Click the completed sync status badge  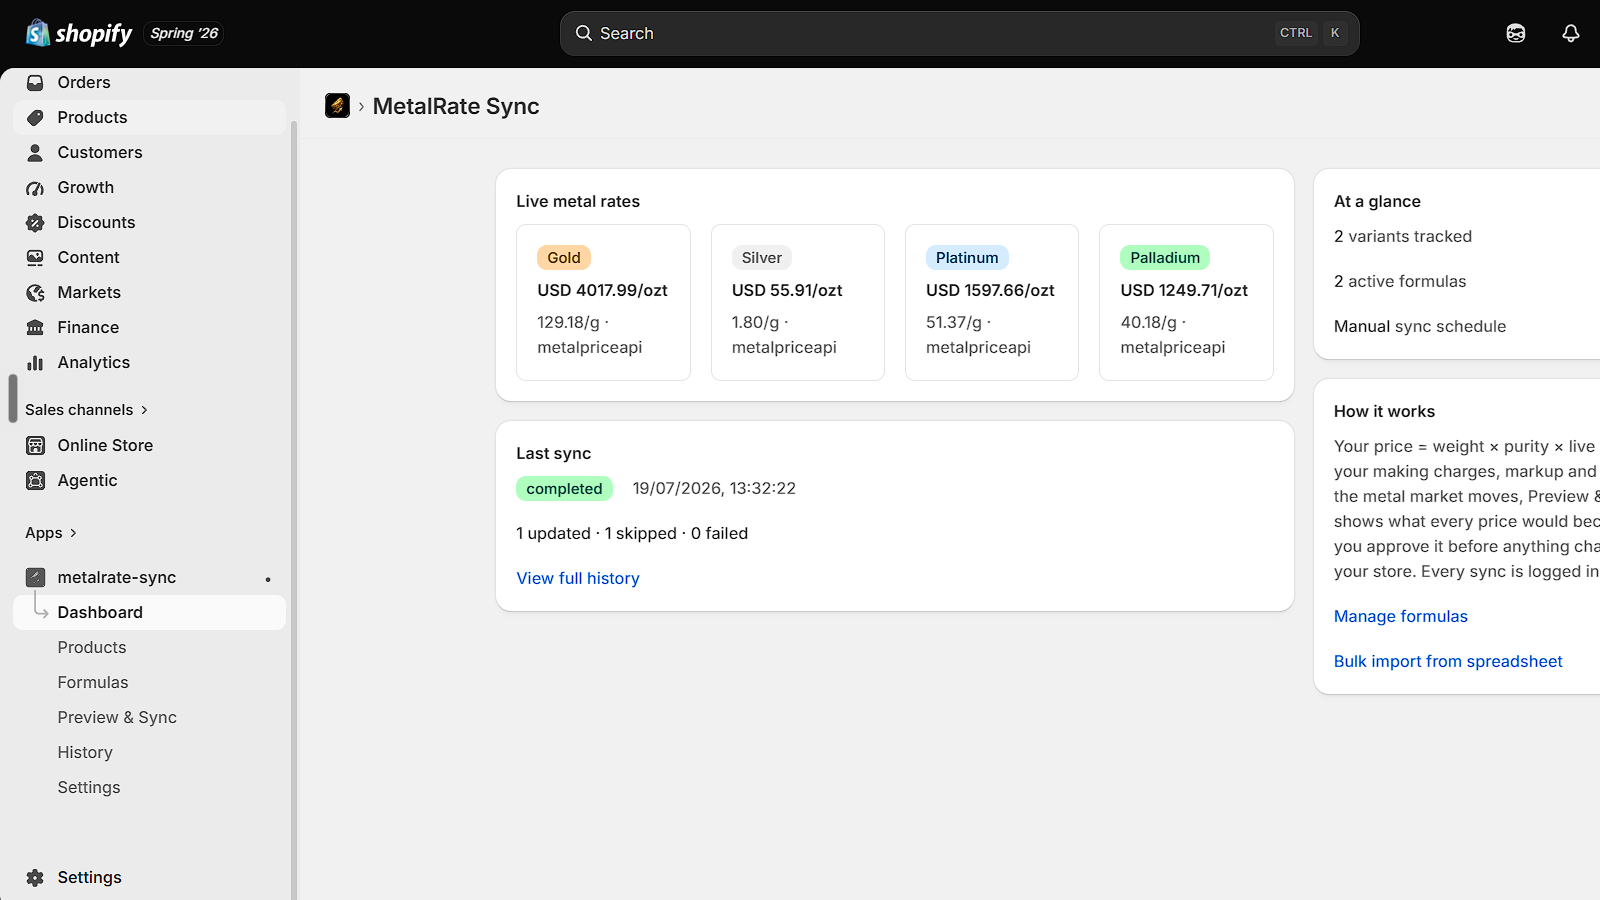tap(564, 489)
